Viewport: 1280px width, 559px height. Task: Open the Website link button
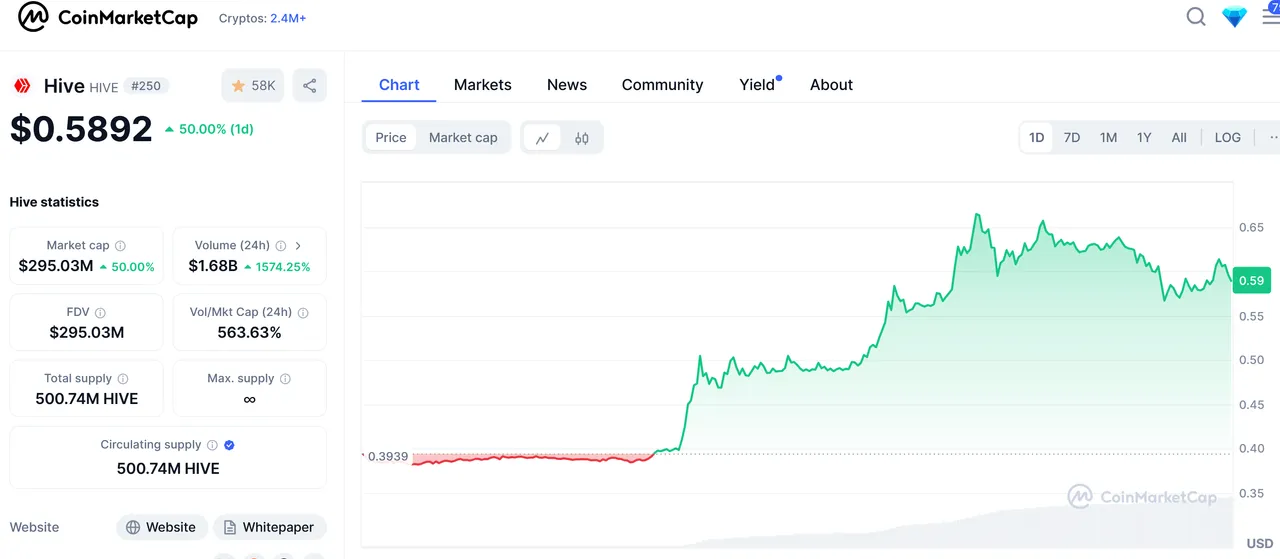coord(162,527)
